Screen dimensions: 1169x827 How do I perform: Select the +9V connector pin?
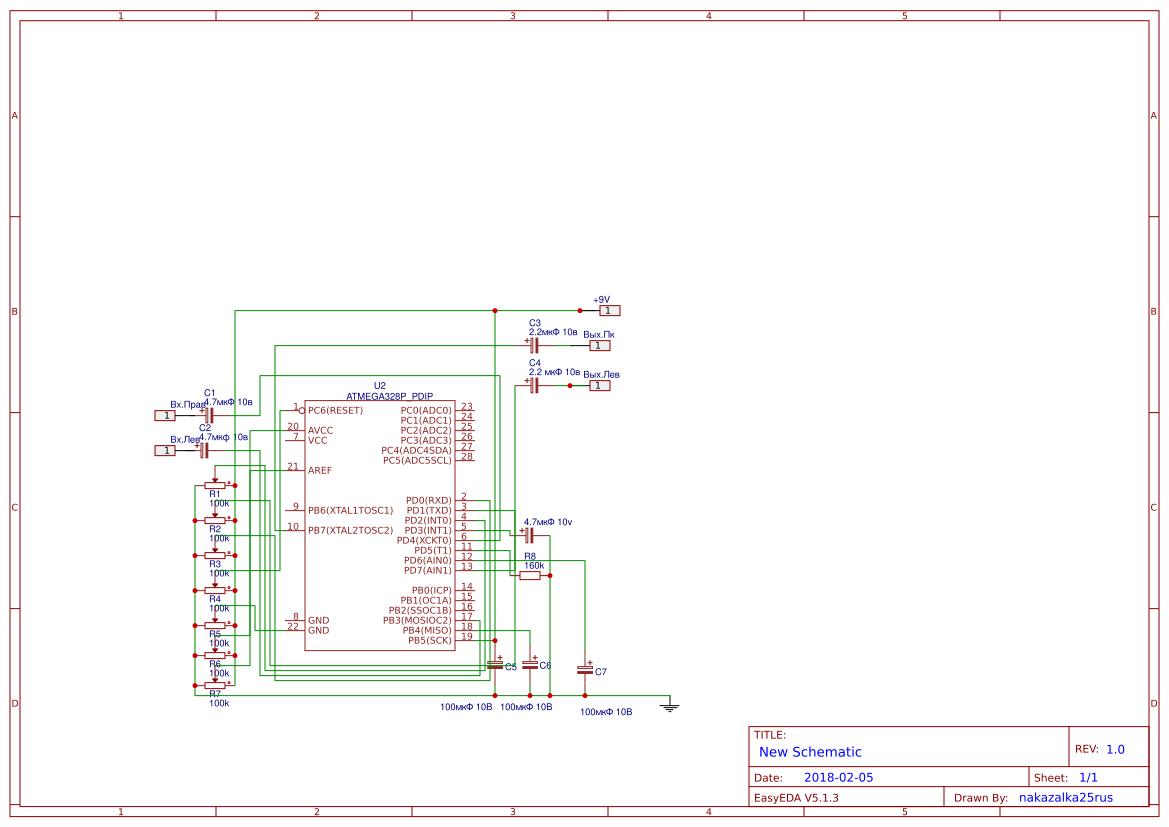point(609,310)
